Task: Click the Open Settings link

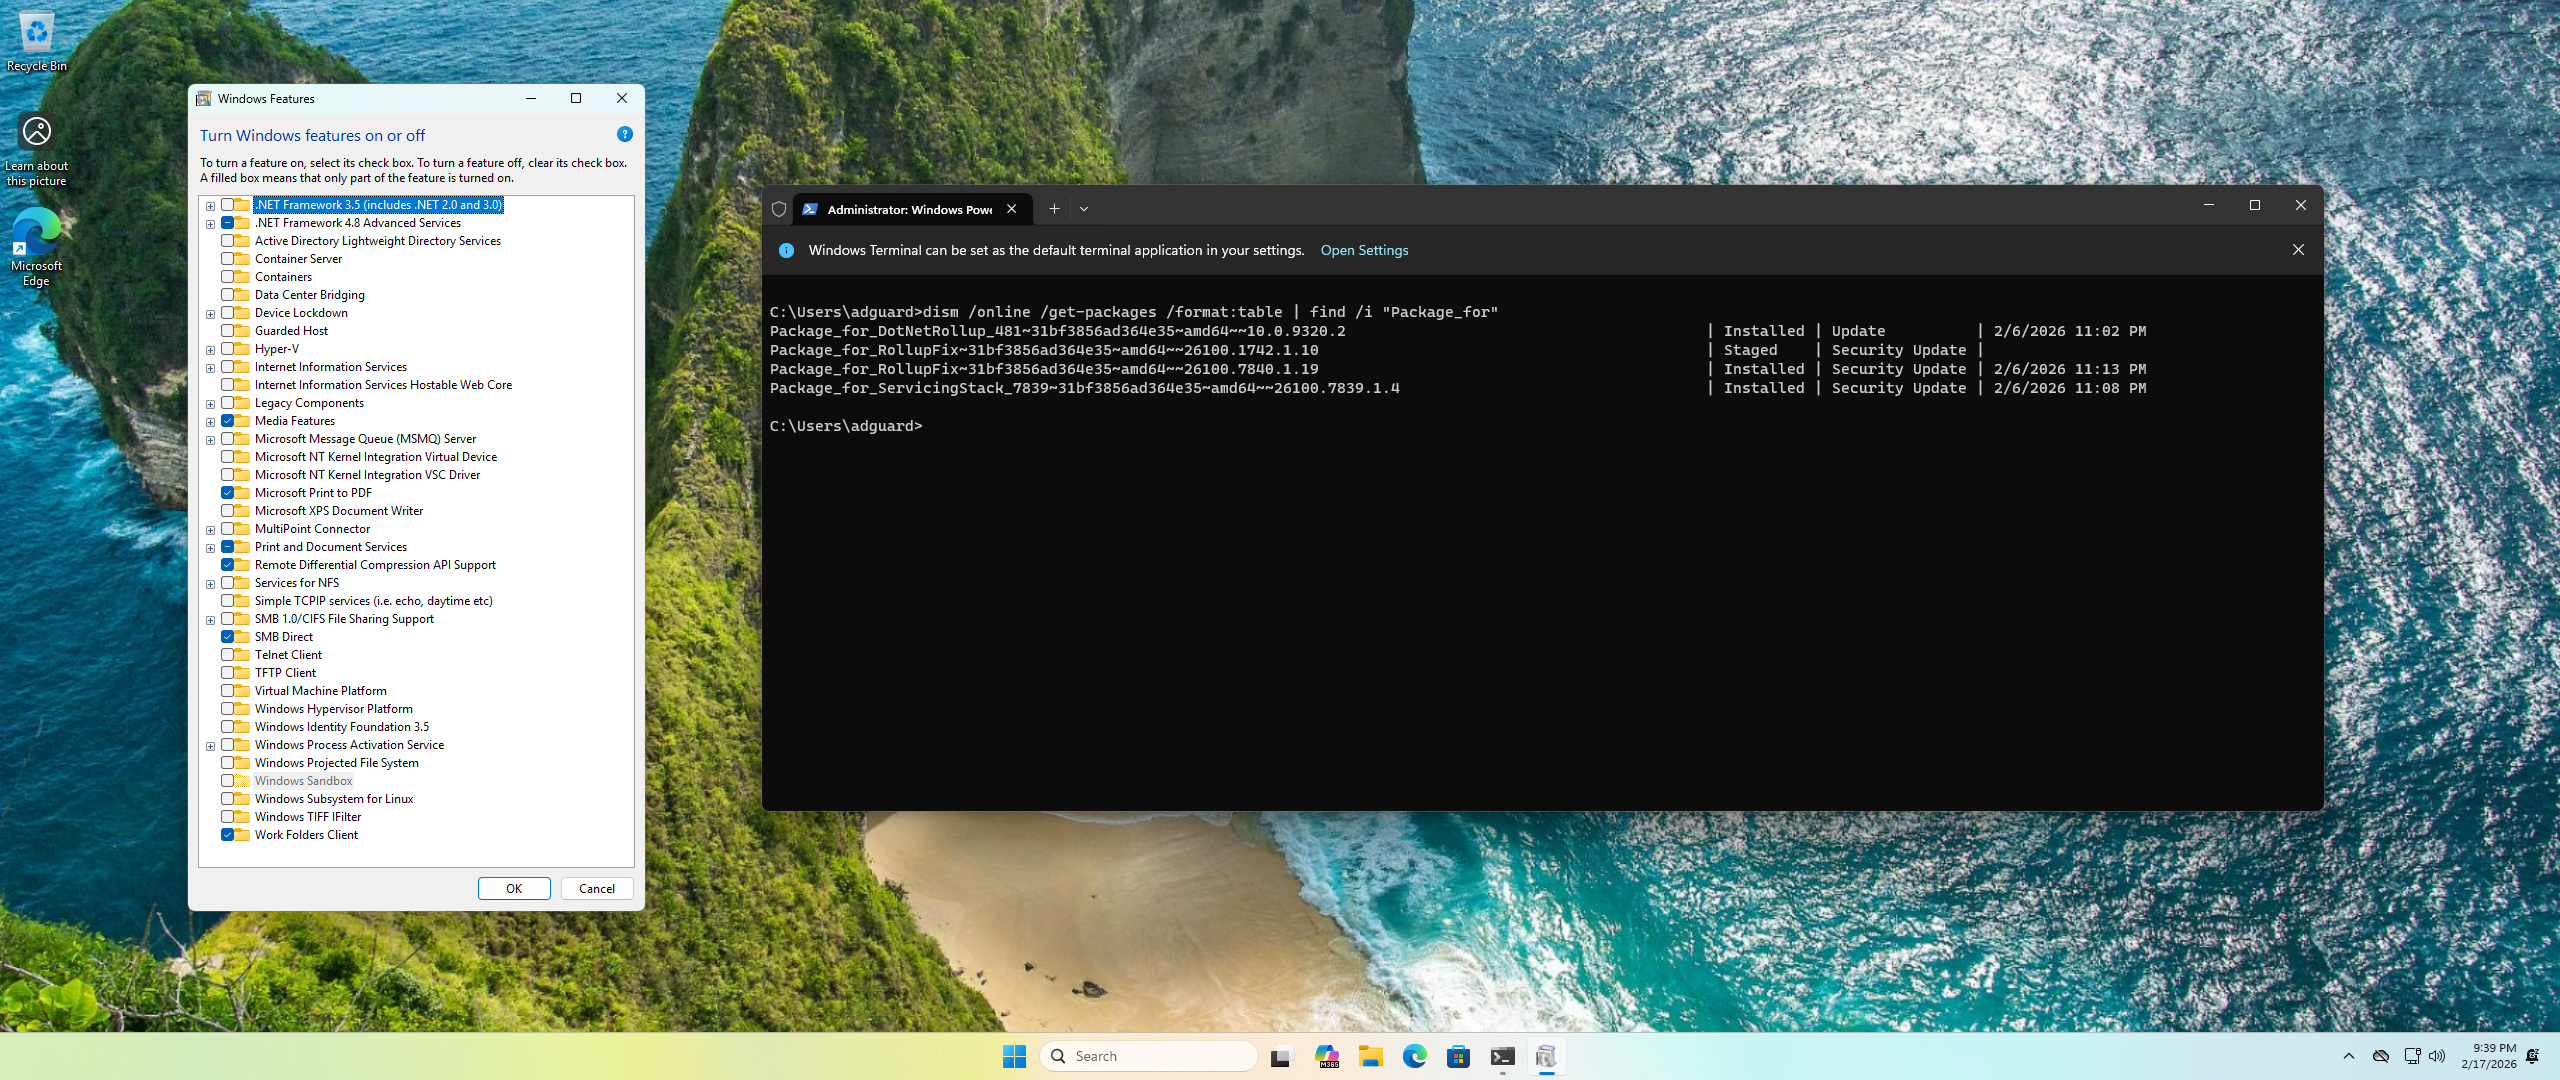Action: 1364,250
